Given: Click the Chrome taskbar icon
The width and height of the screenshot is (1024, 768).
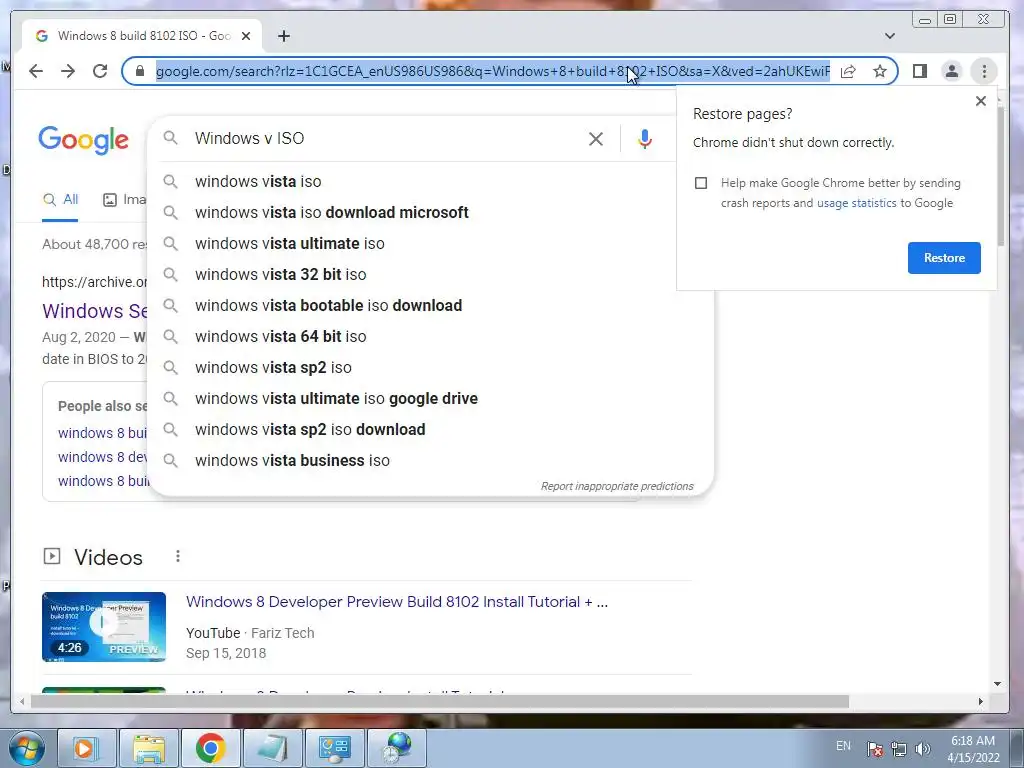Looking at the screenshot, I should [210, 748].
